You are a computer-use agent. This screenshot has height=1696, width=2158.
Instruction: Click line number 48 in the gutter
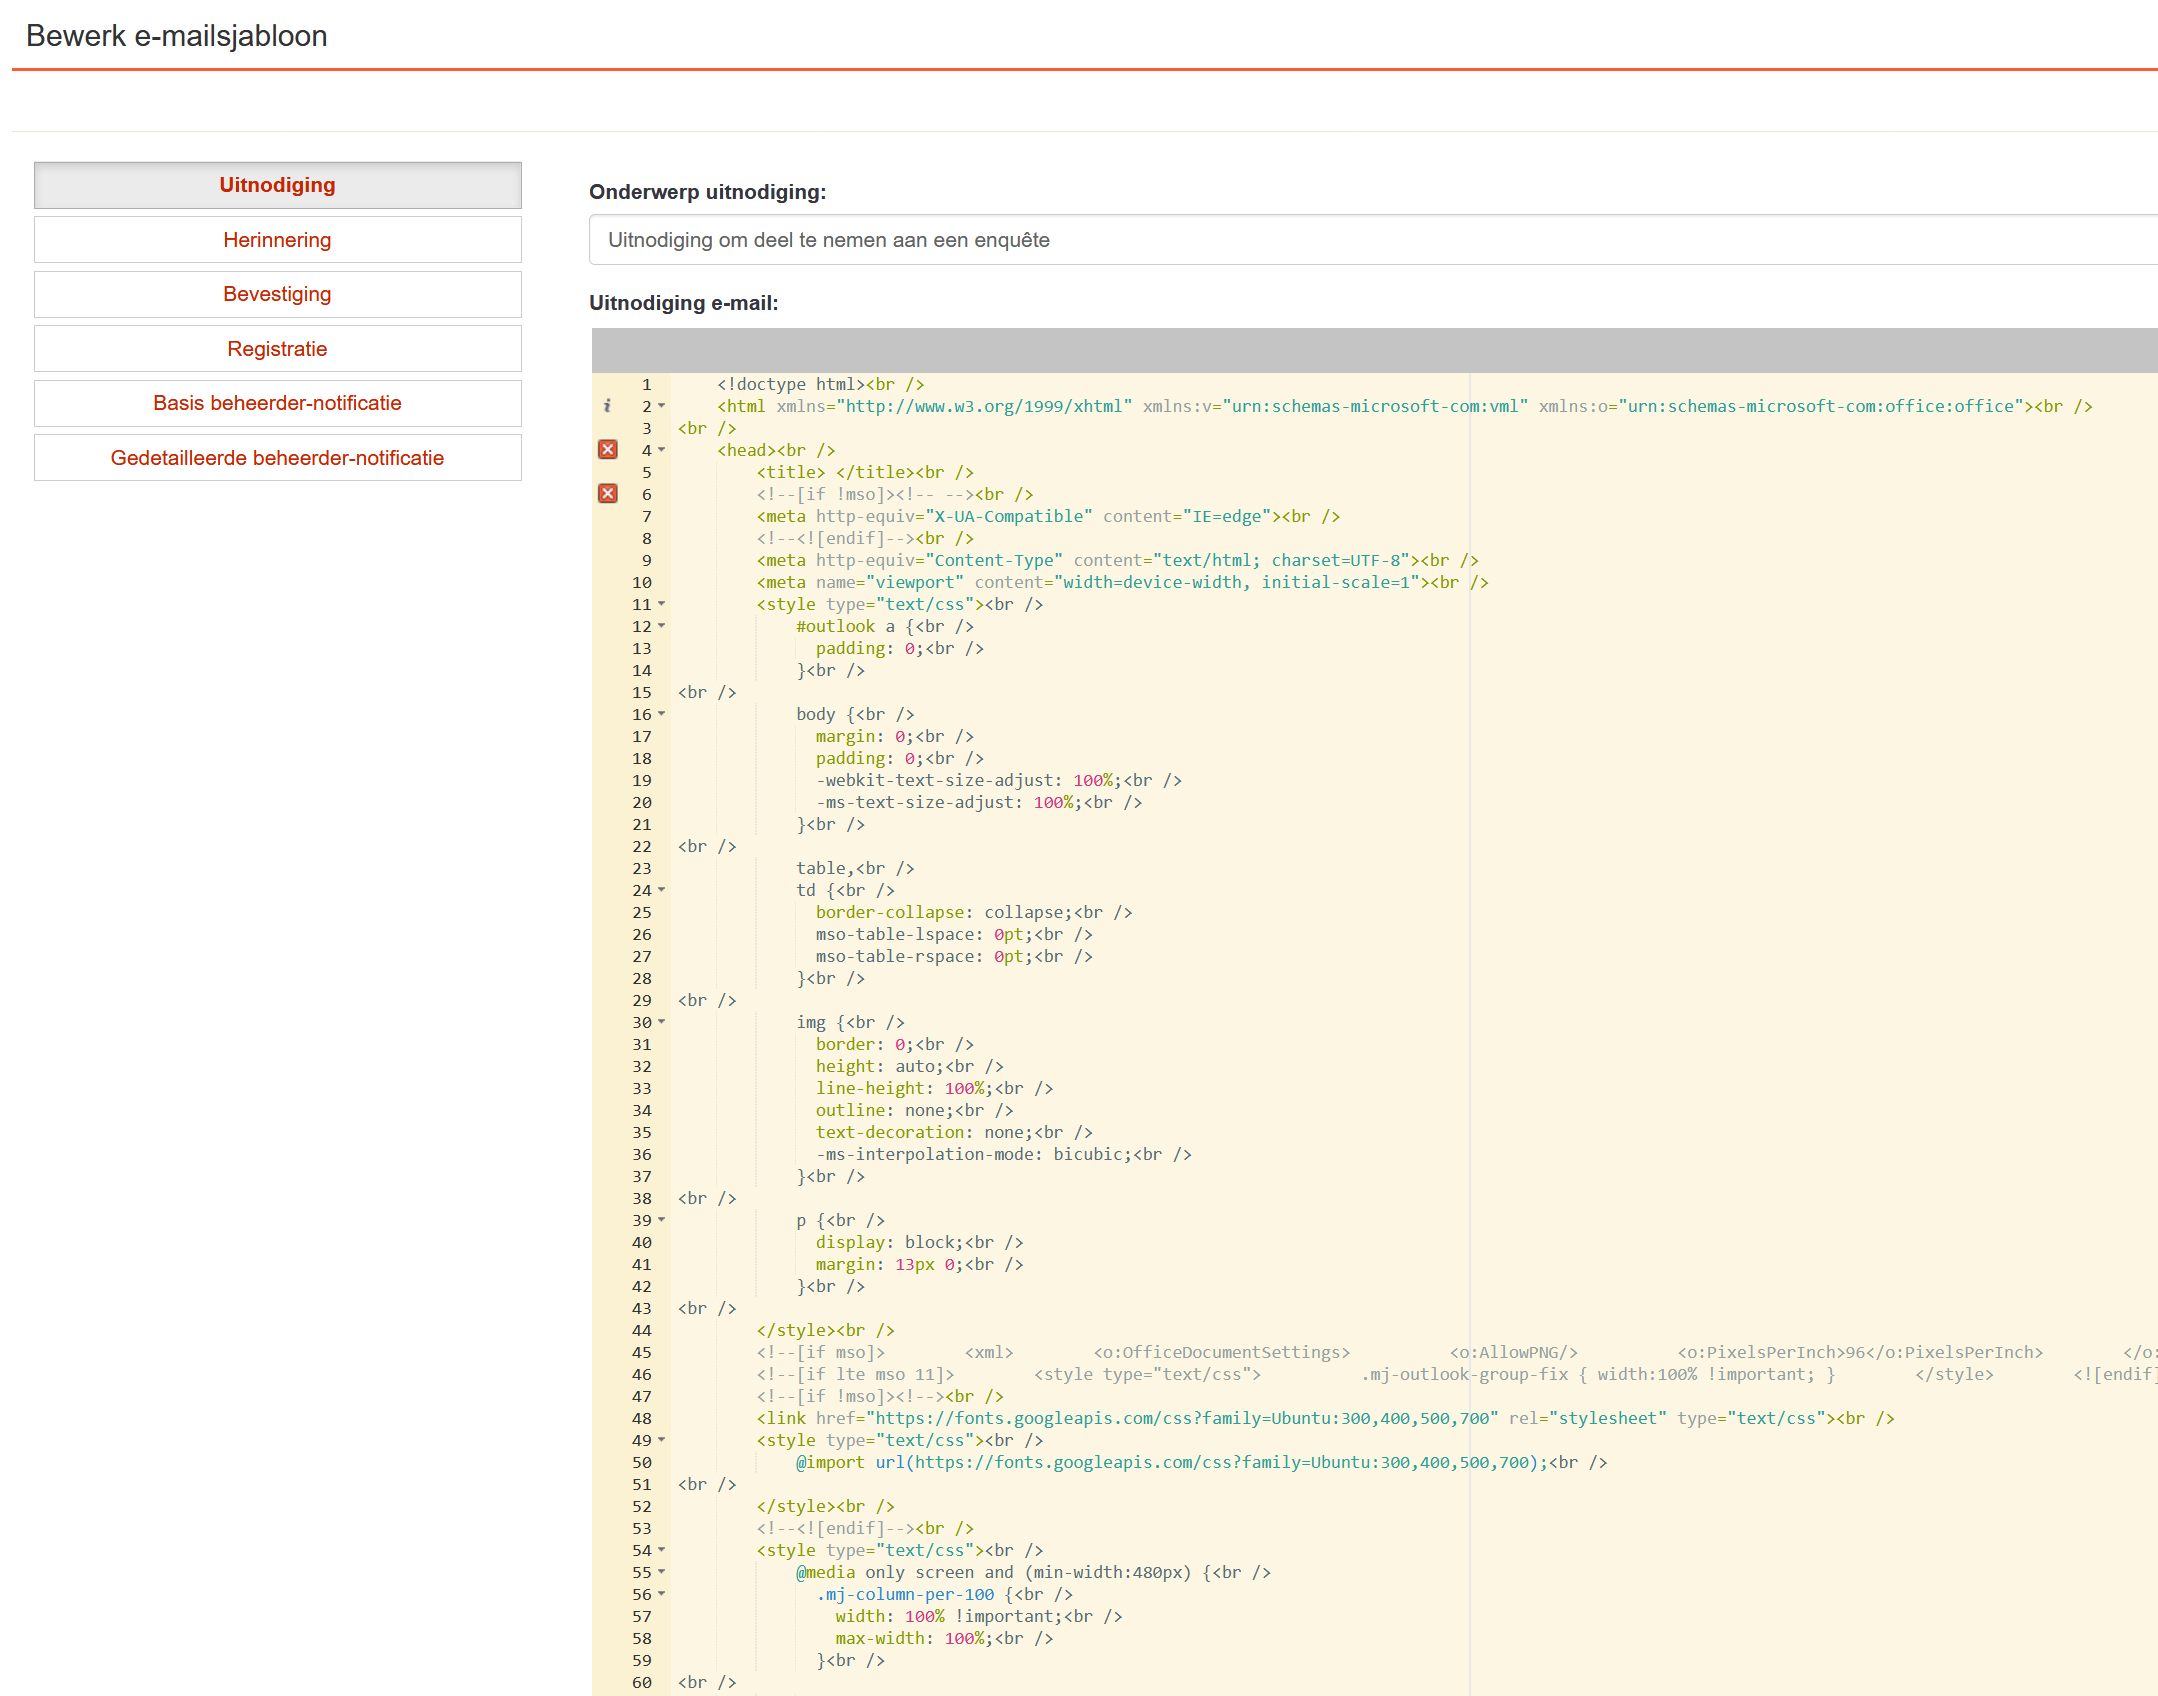641,1418
